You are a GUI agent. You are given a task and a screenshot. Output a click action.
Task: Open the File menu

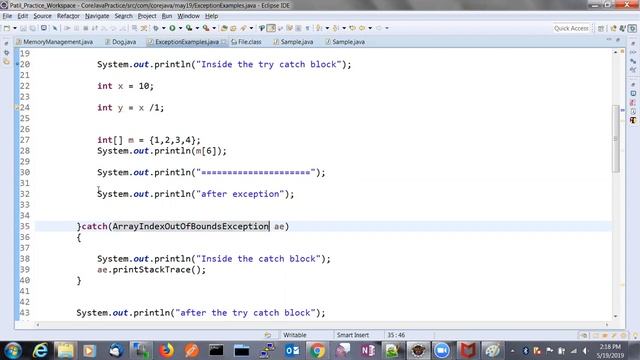coord(7,16)
